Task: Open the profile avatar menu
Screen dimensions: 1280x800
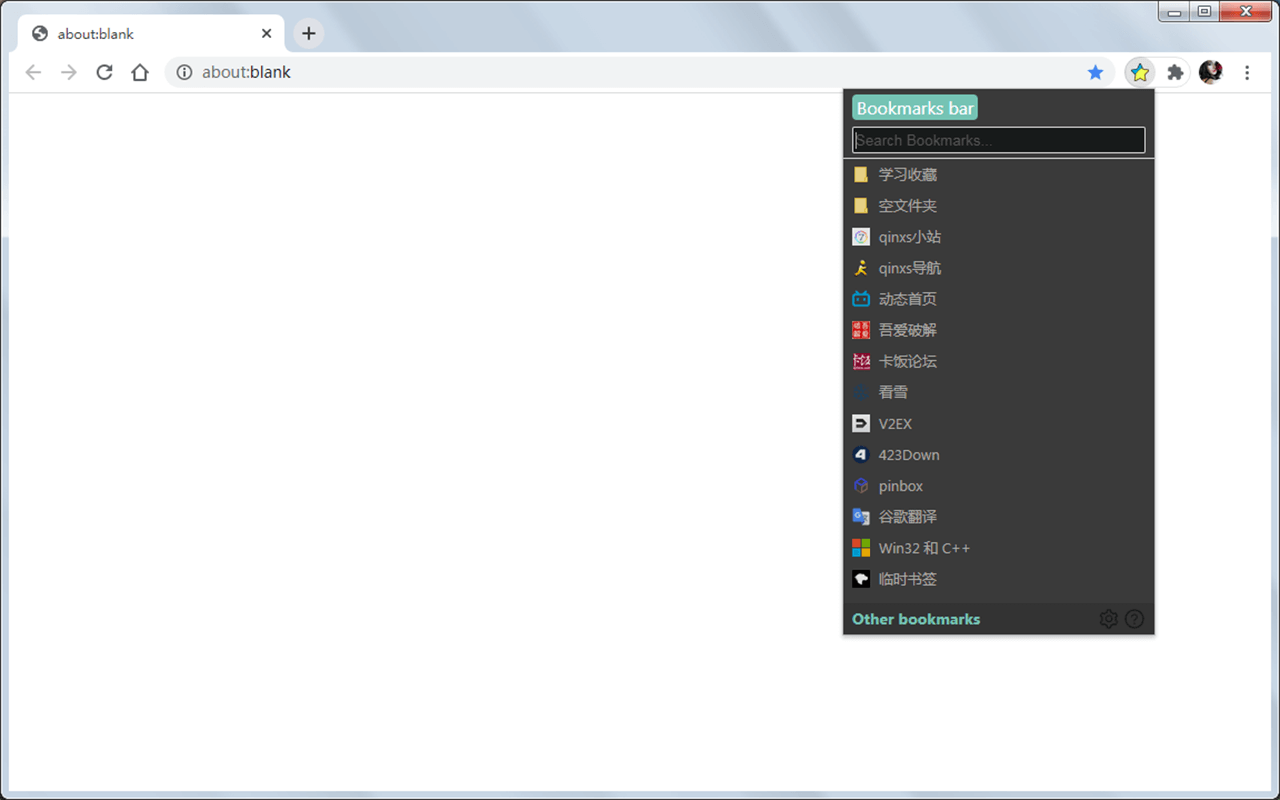Action: point(1211,72)
